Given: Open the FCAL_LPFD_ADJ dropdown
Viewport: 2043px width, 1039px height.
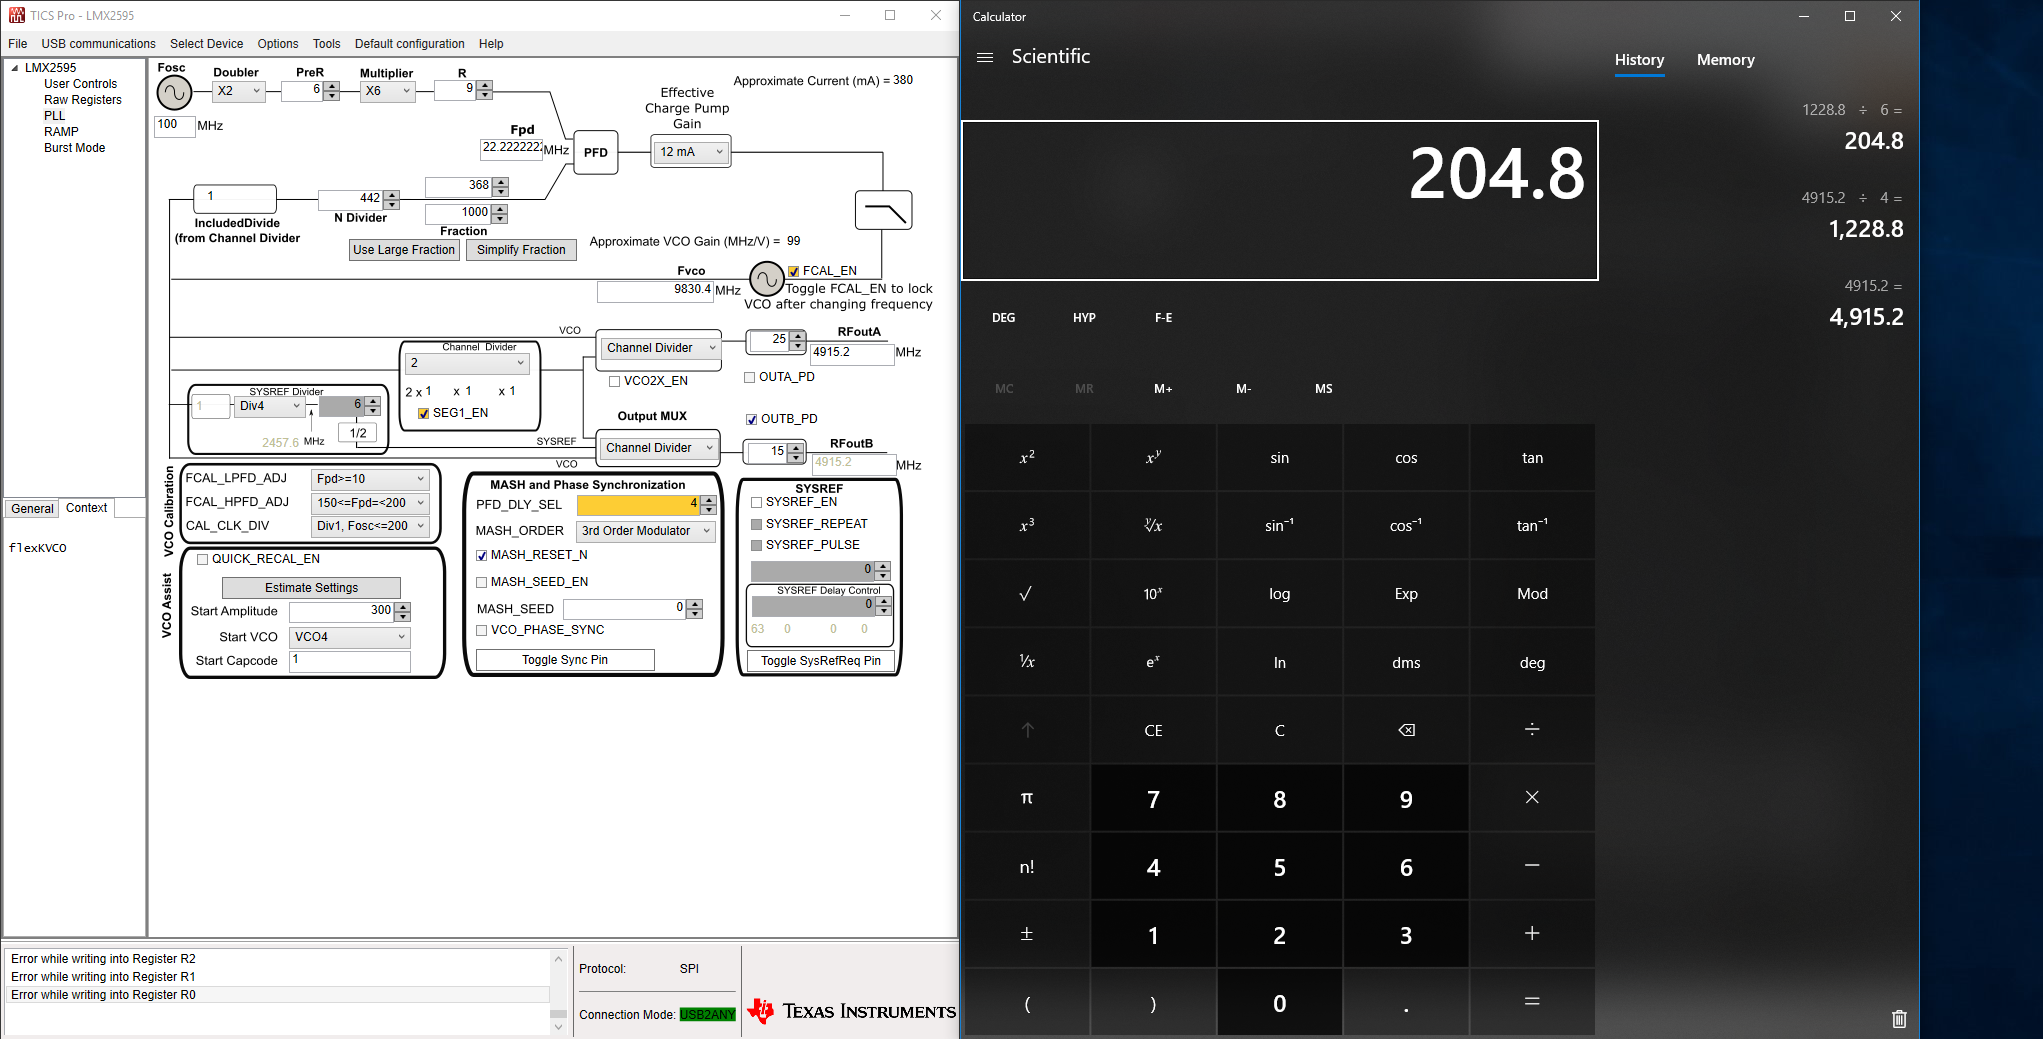Looking at the screenshot, I should [370, 479].
